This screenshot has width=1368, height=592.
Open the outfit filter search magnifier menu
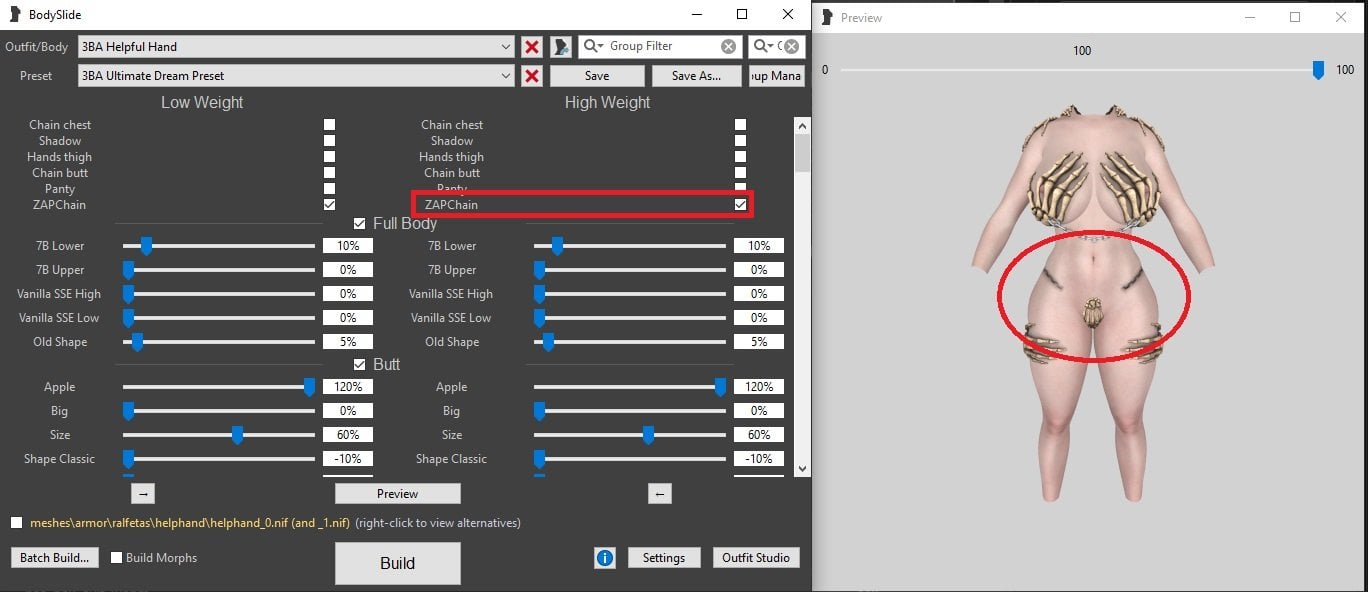763,46
